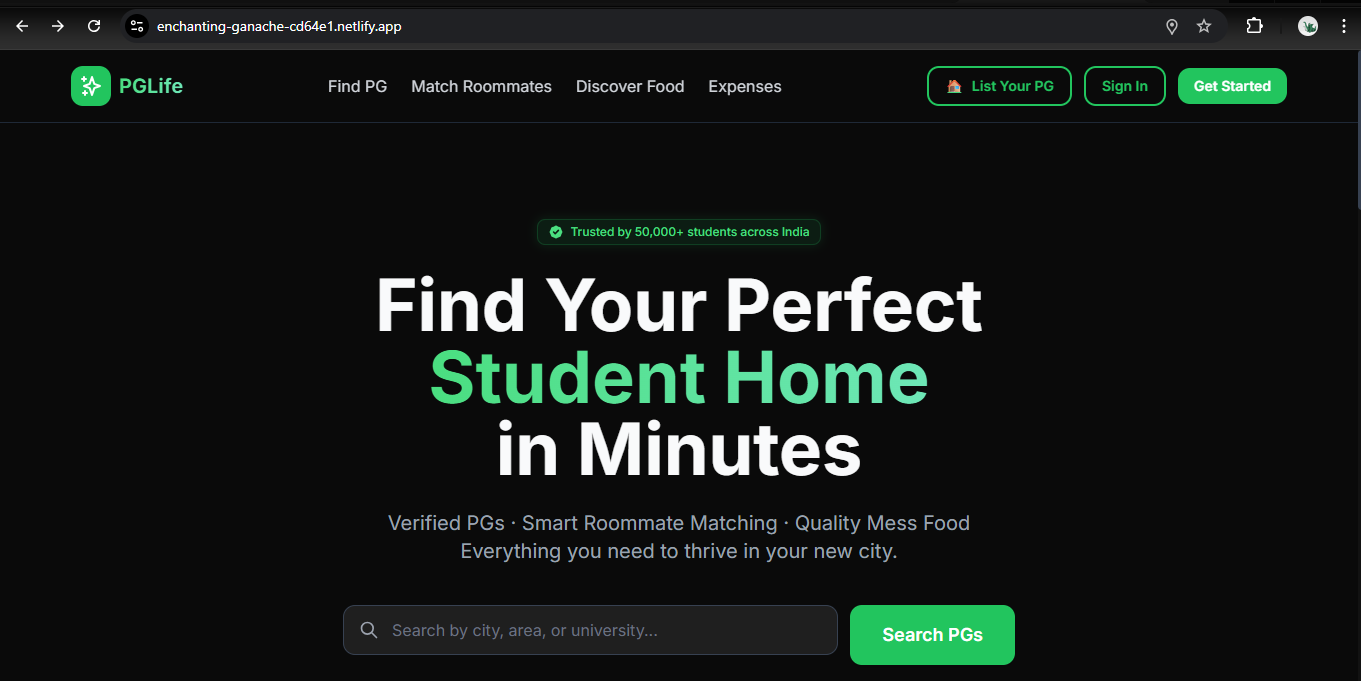Open the Expenses nav link
Screen dimensions: 1361x681
(x=745, y=86)
